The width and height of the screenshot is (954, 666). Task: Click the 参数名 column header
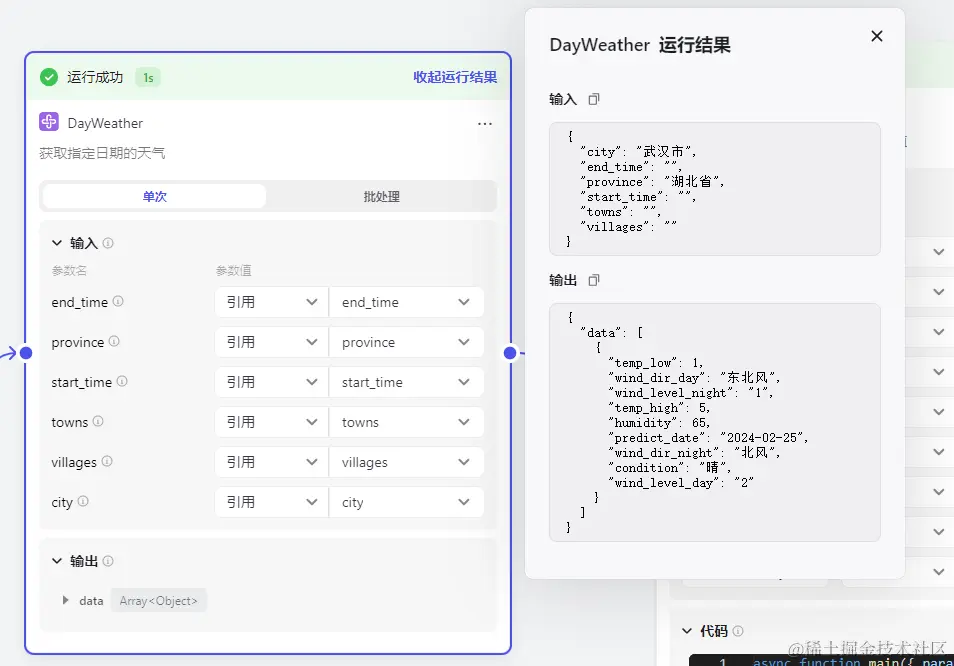coord(69,271)
